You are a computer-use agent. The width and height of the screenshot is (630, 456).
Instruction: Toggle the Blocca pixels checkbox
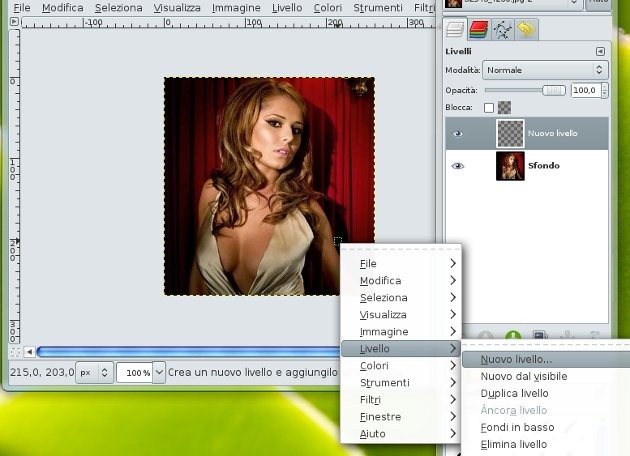(x=489, y=108)
